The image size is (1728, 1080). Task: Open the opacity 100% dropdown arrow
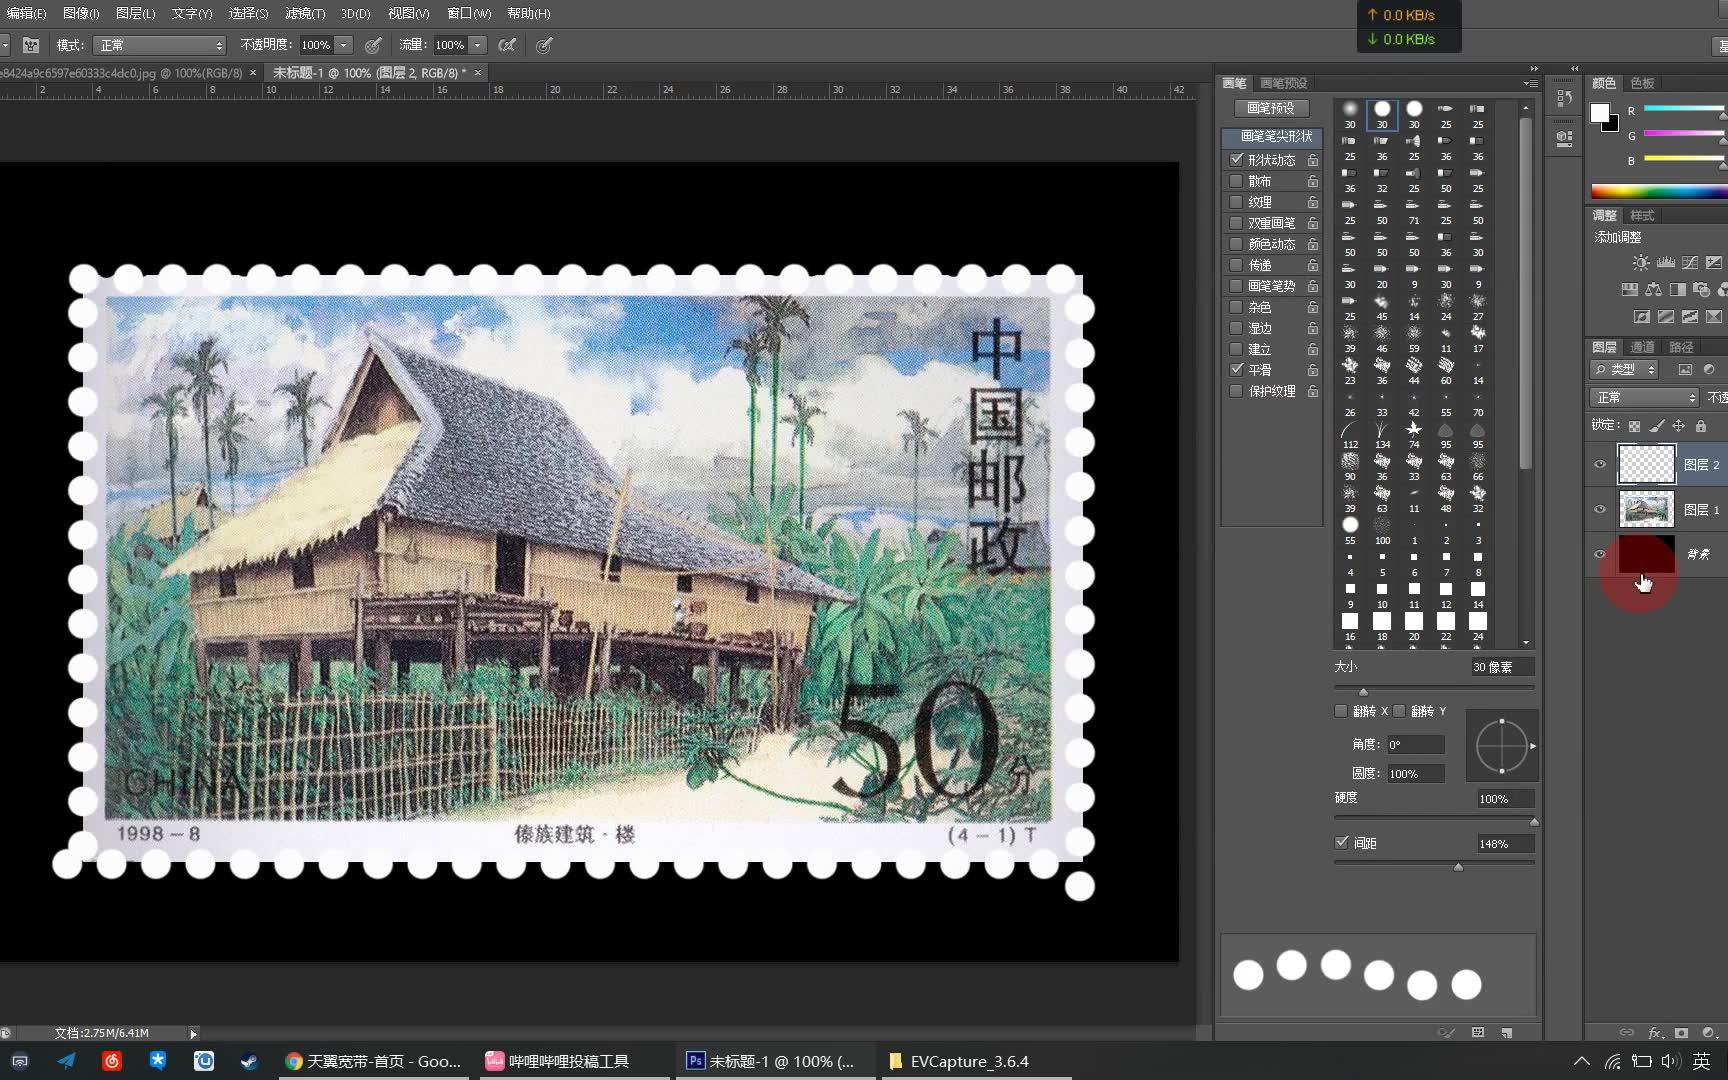(x=343, y=45)
